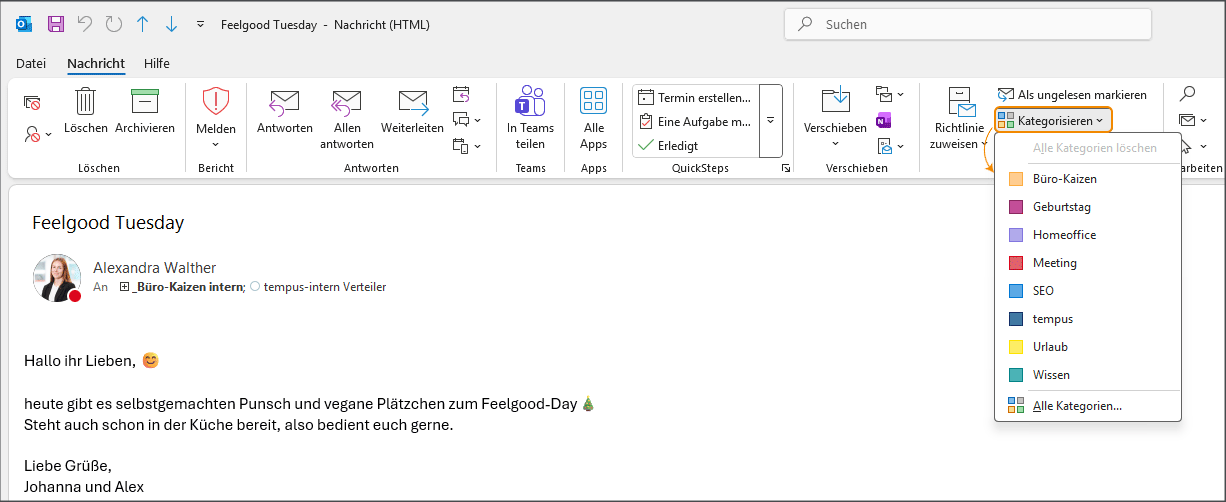The width and height of the screenshot is (1226, 502).
Task: Forward the email using Weiterleiten
Action: click(x=412, y=103)
